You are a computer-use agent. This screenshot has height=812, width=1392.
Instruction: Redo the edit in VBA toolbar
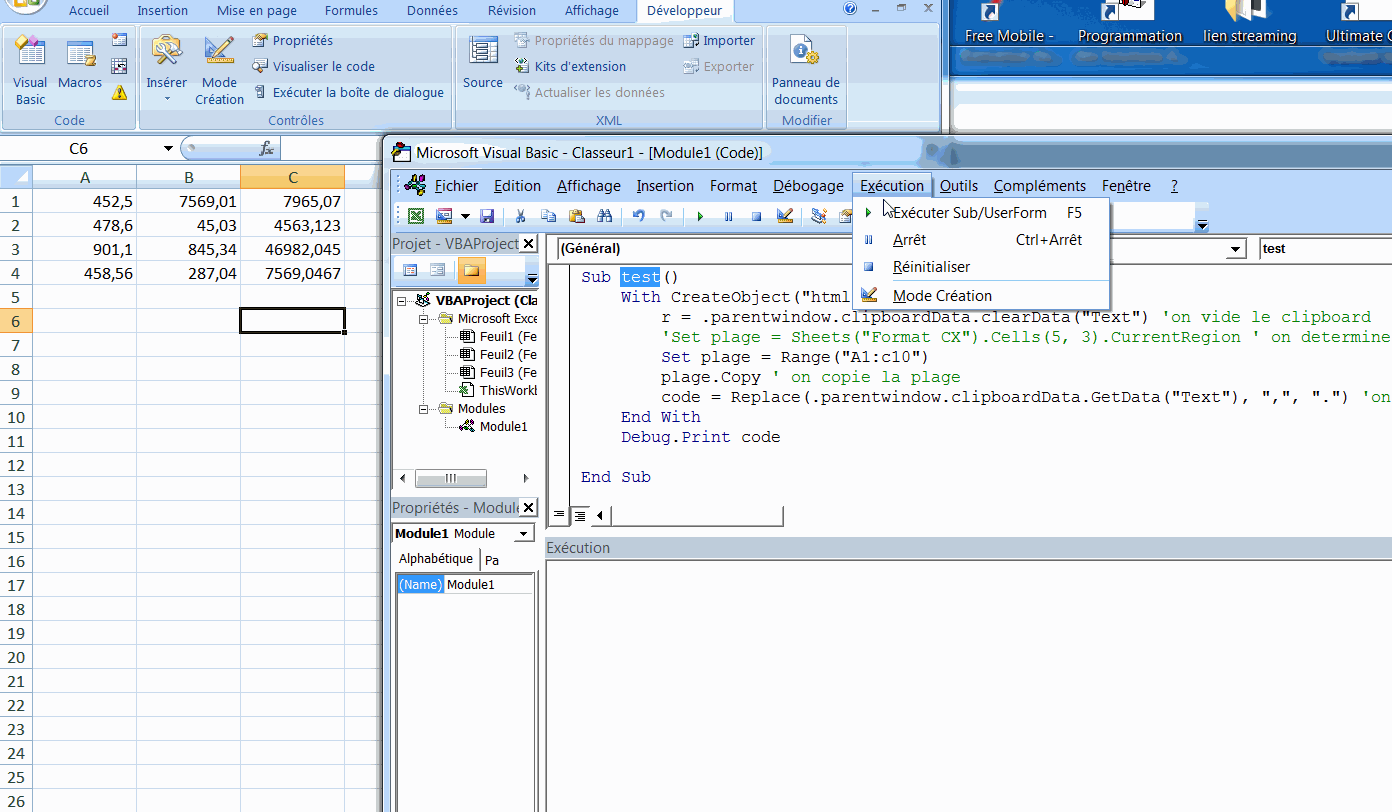666,216
